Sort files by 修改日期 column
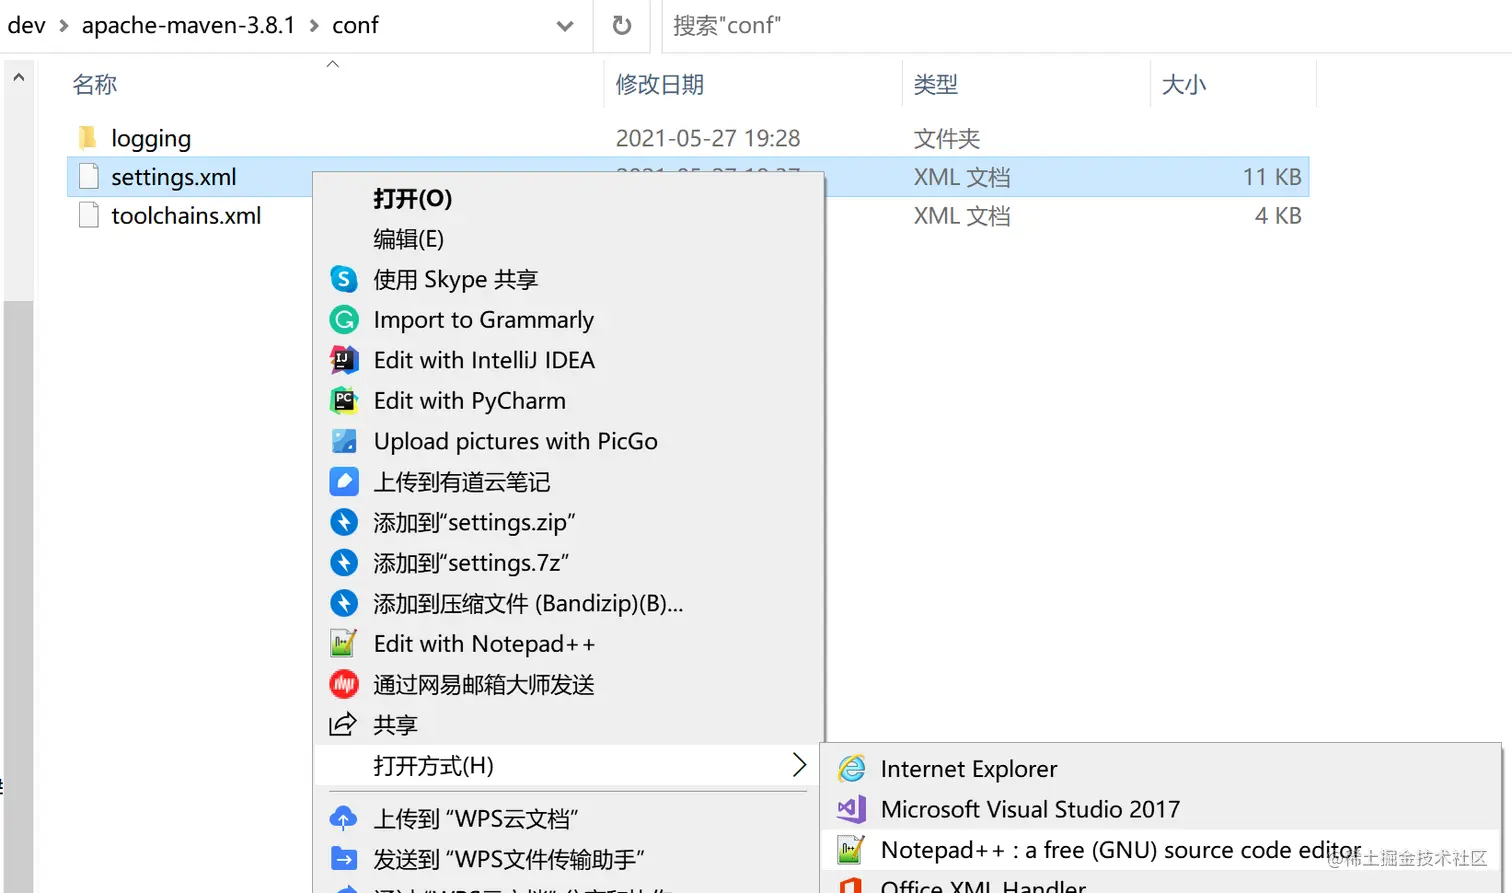The width and height of the screenshot is (1512, 893). (x=660, y=85)
